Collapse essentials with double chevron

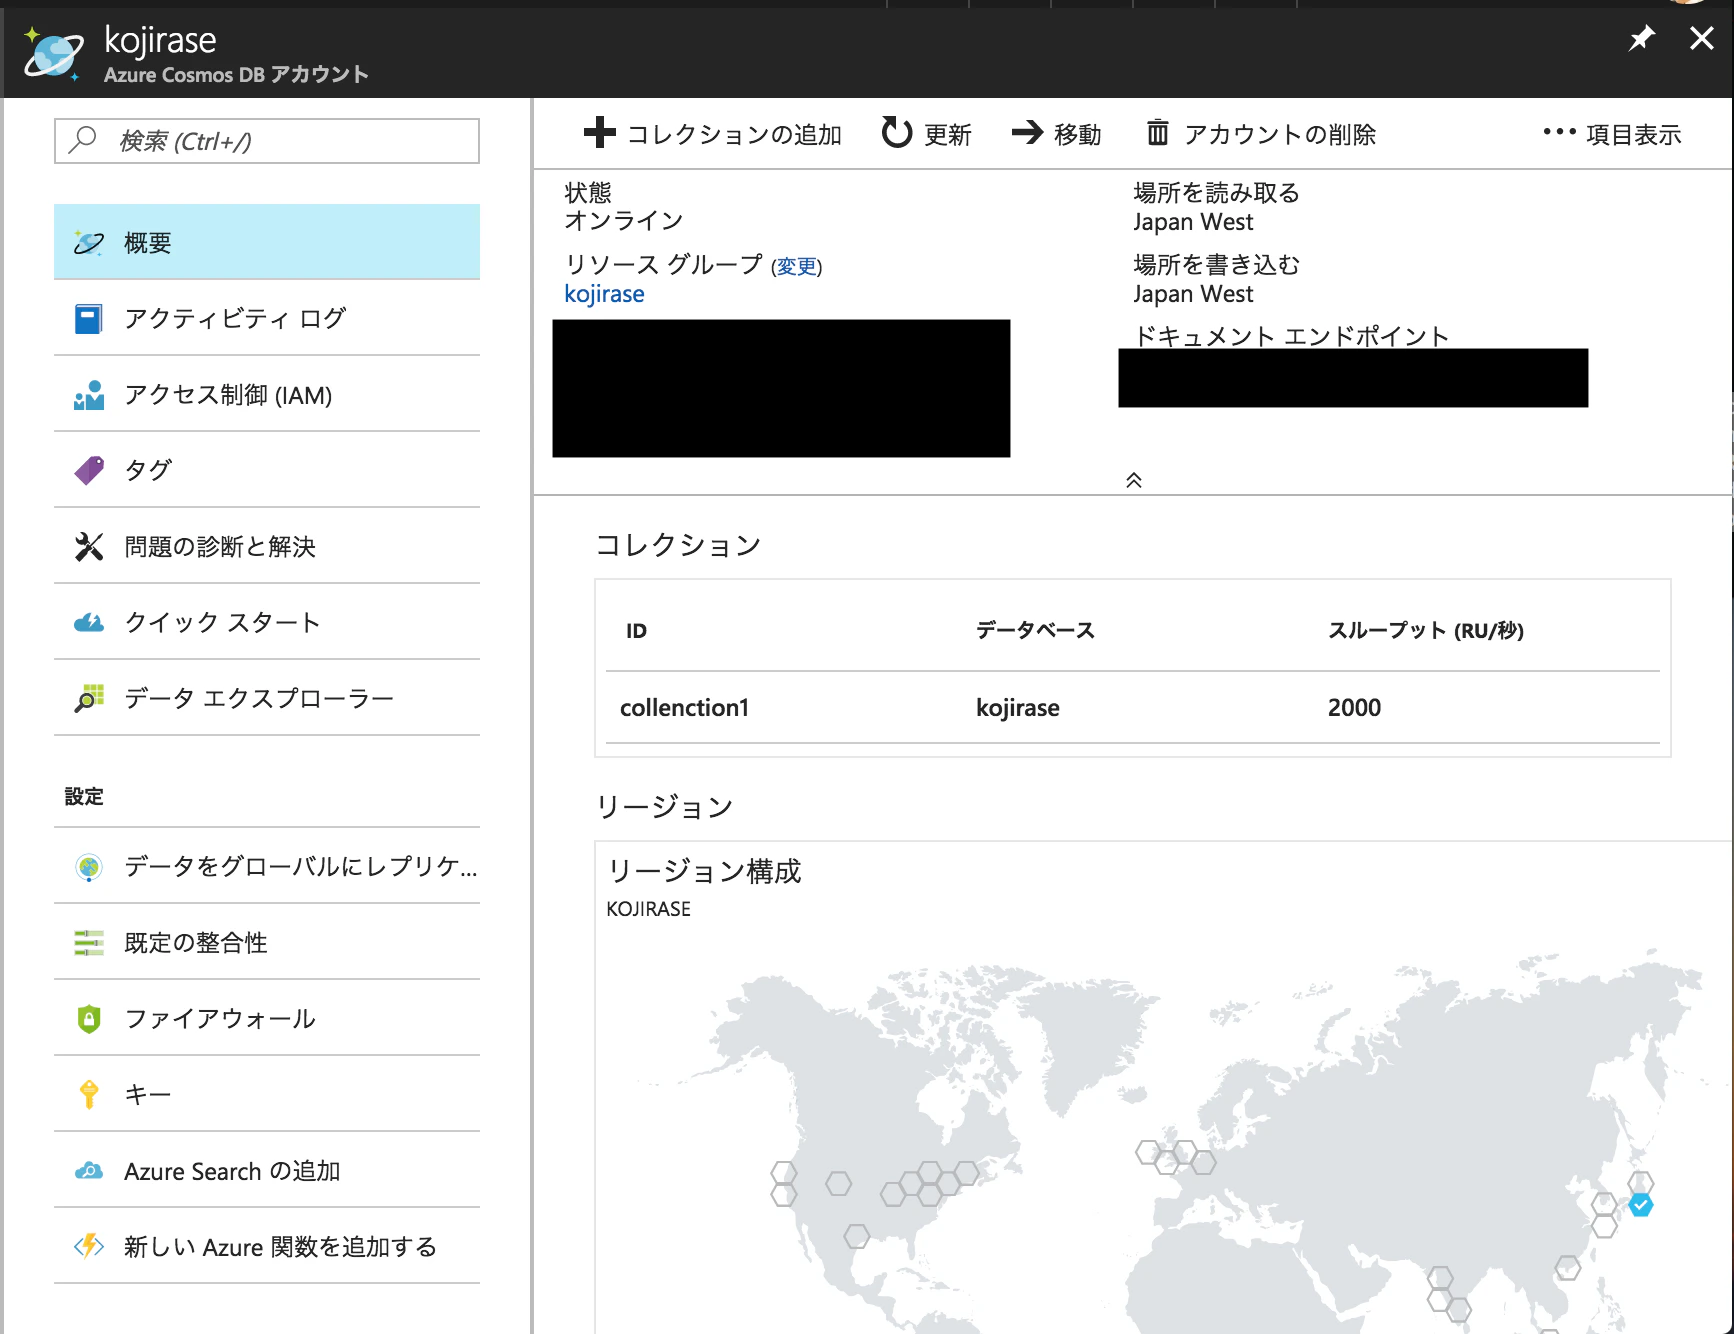point(1133,480)
